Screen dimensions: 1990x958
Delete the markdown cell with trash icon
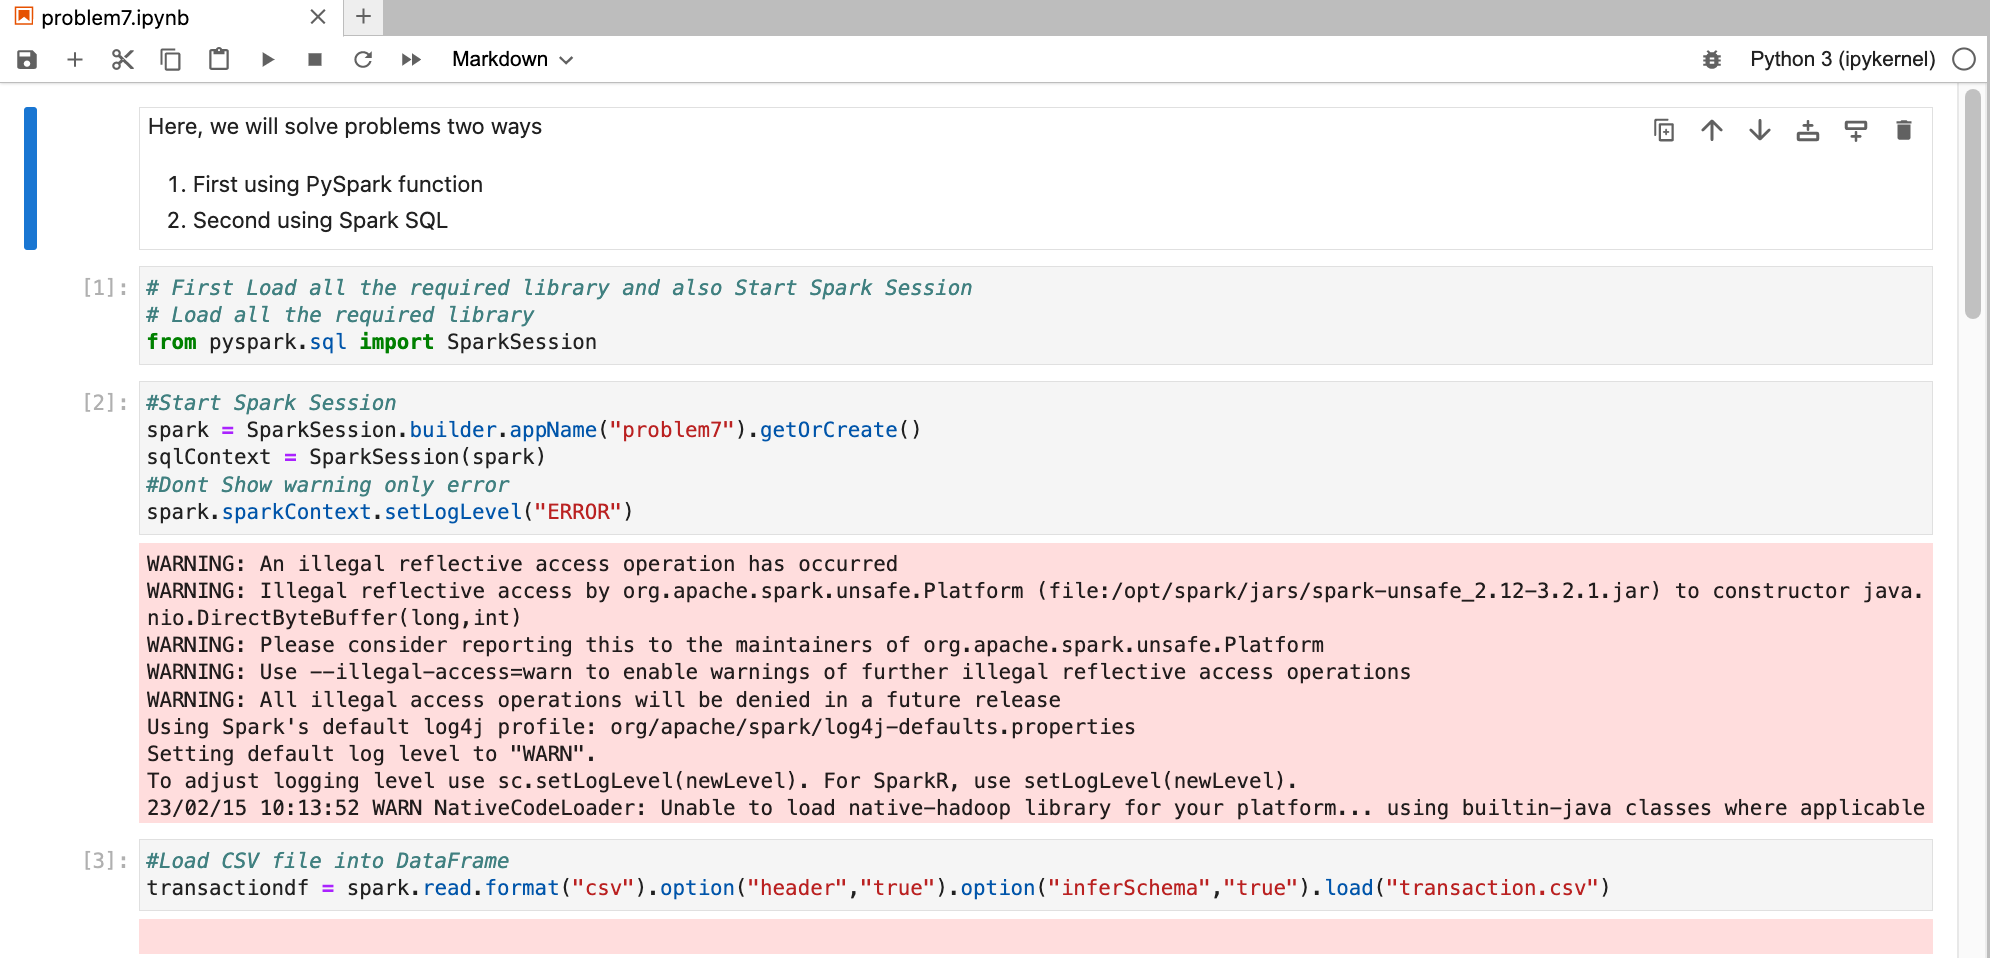click(x=1904, y=131)
